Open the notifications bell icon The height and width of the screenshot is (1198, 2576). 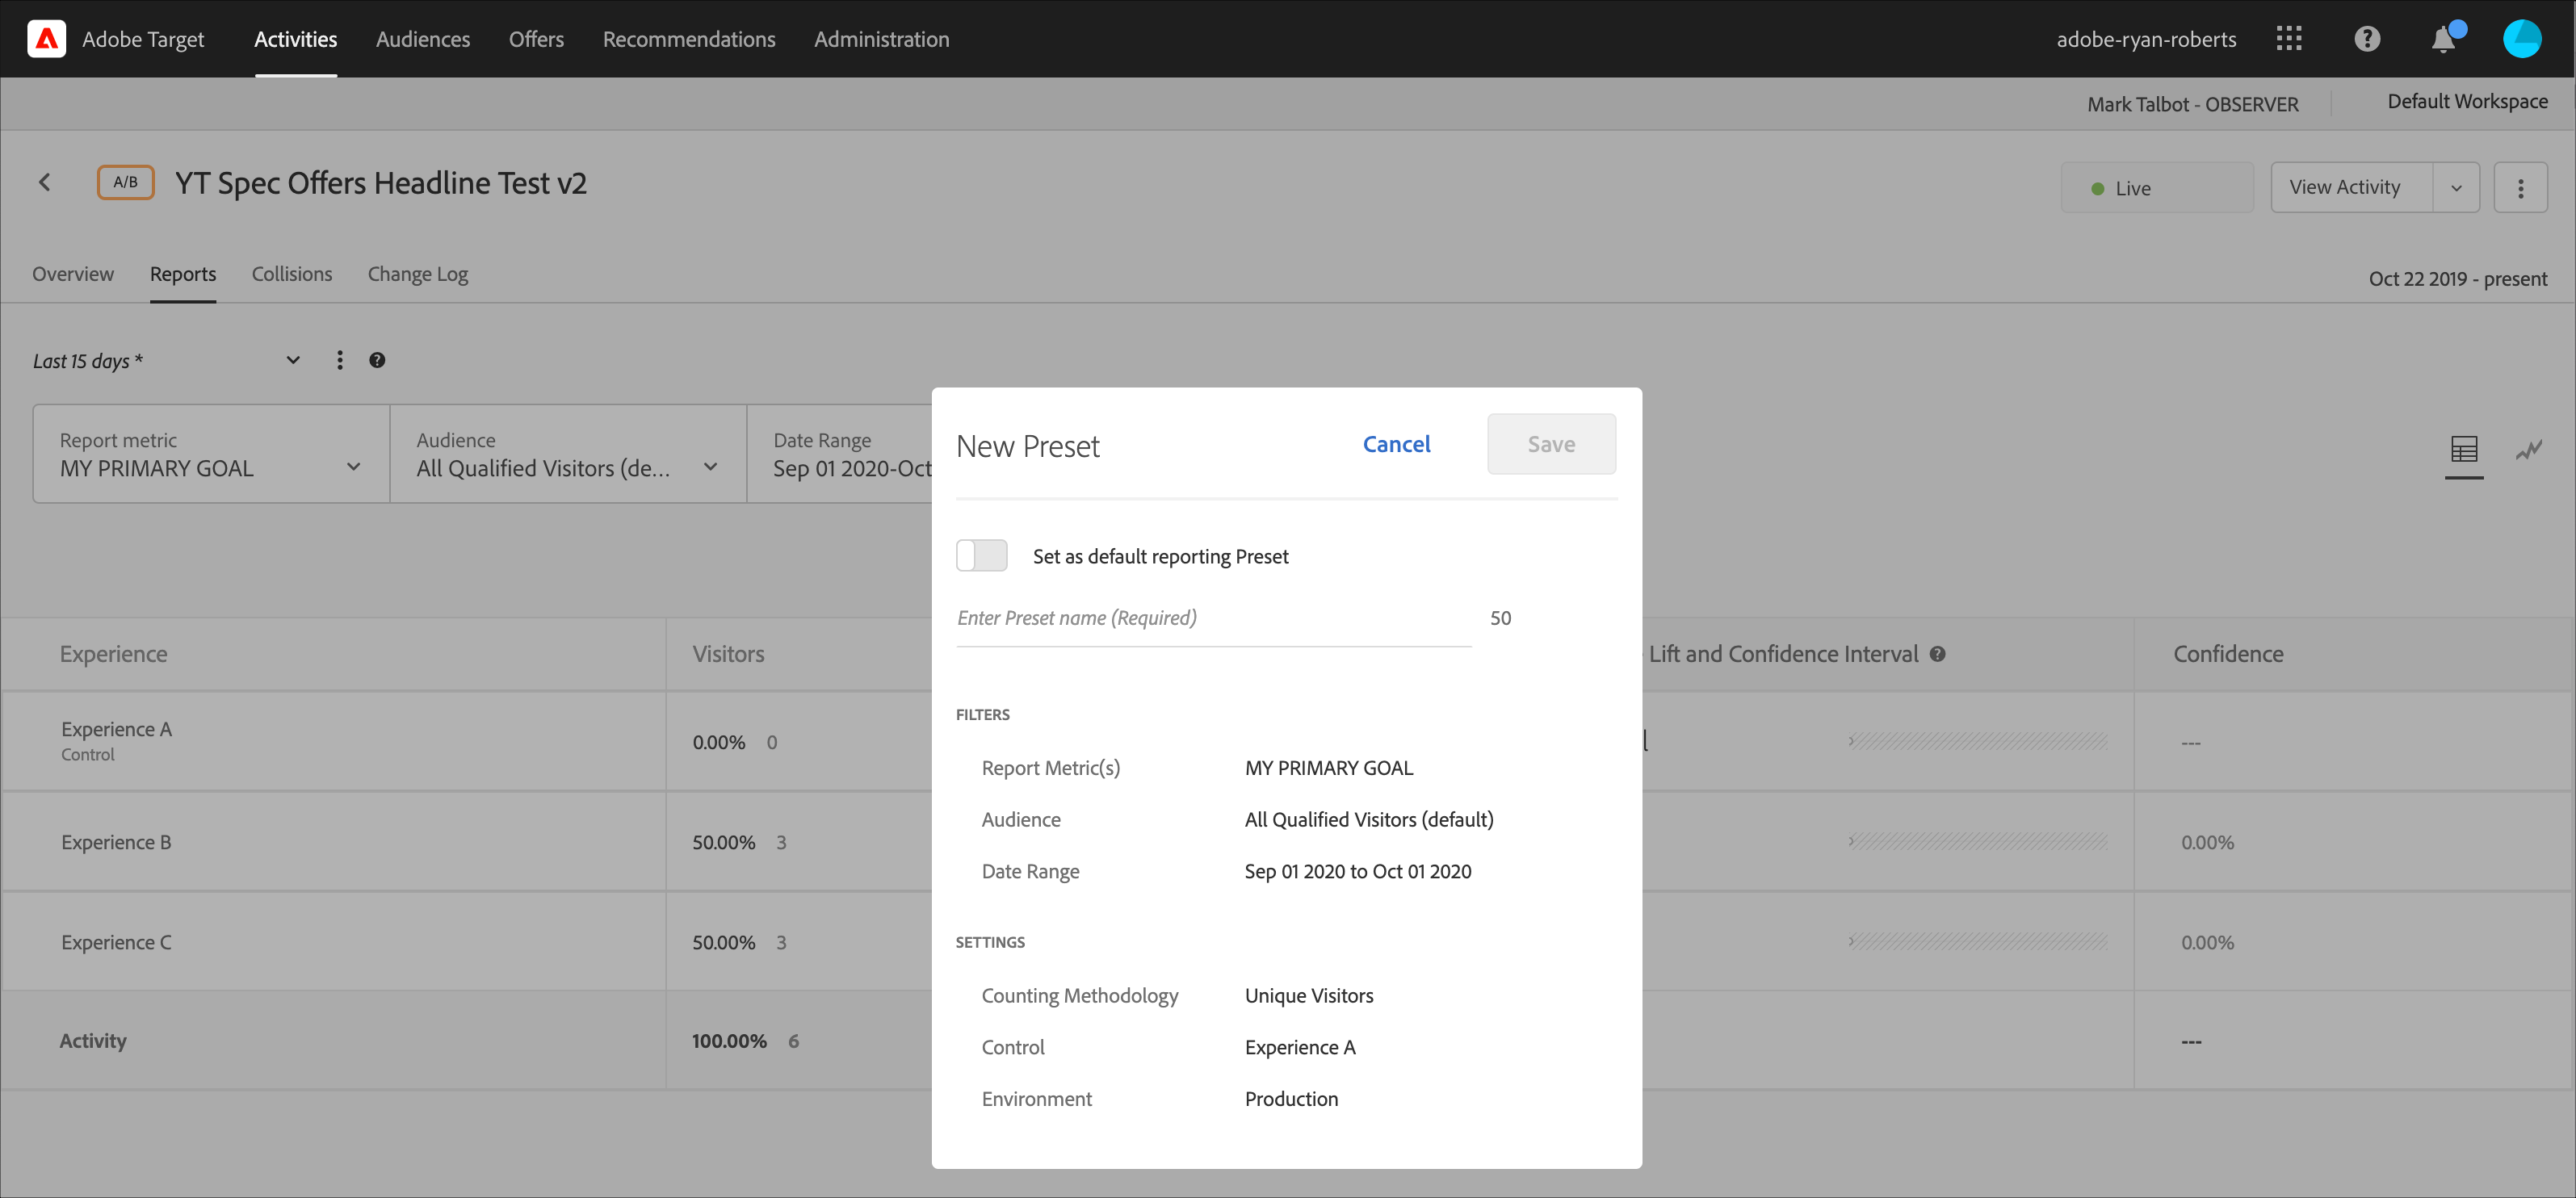tap(2443, 39)
